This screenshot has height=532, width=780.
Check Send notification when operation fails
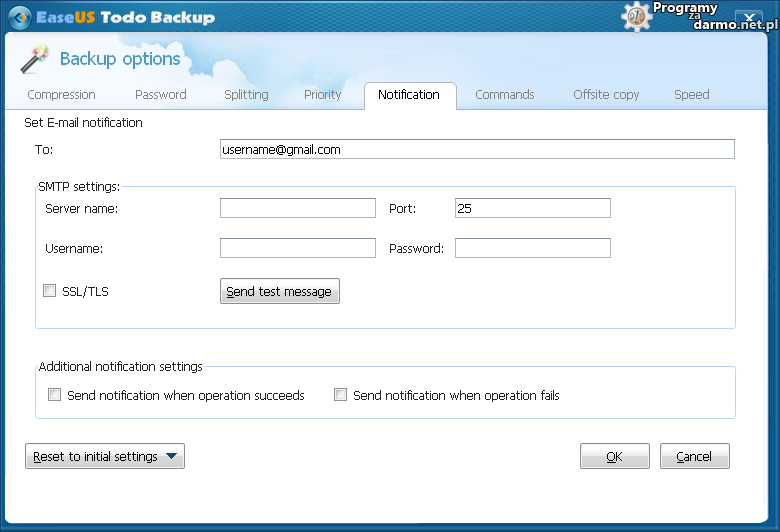coord(341,395)
